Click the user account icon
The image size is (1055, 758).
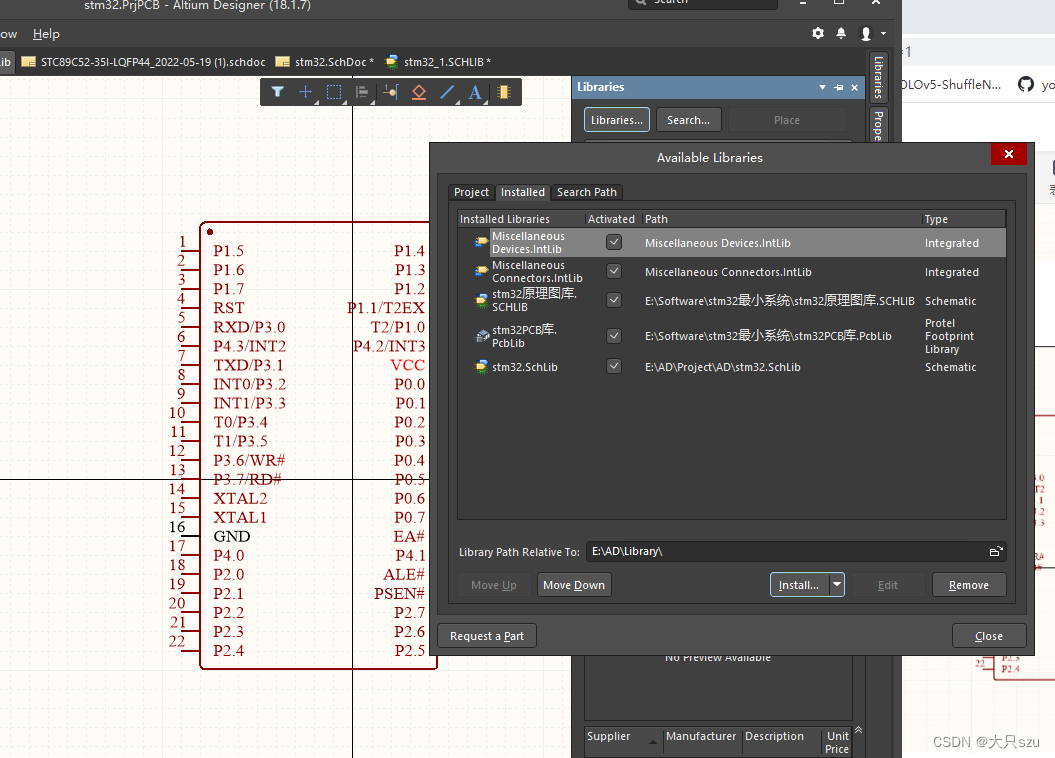(866, 34)
